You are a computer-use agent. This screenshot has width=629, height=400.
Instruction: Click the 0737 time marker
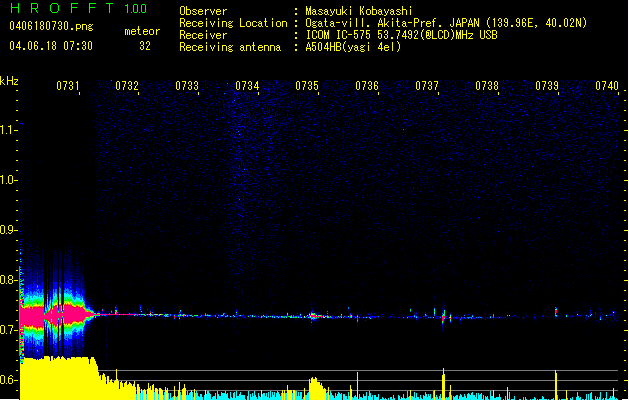(x=427, y=86)
